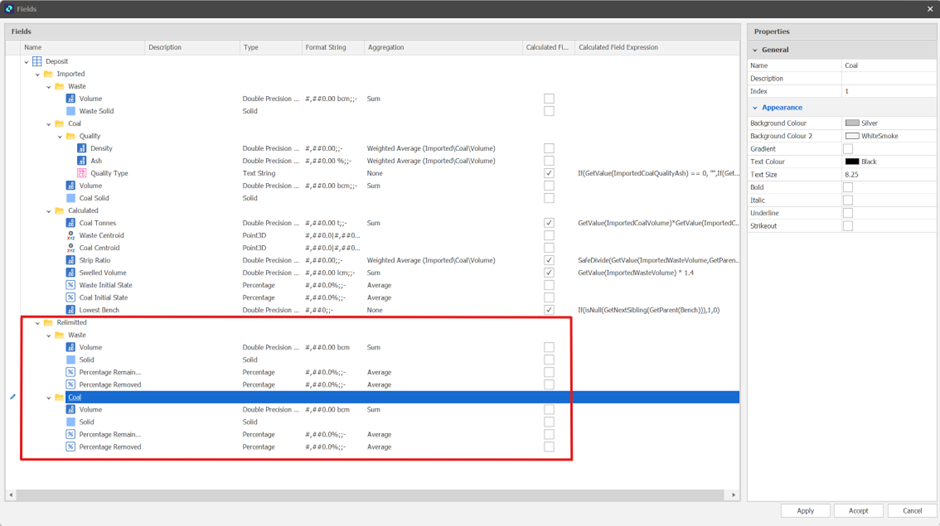
Task: Click the Waste Centroid point icon
Action: click(71, 236)
